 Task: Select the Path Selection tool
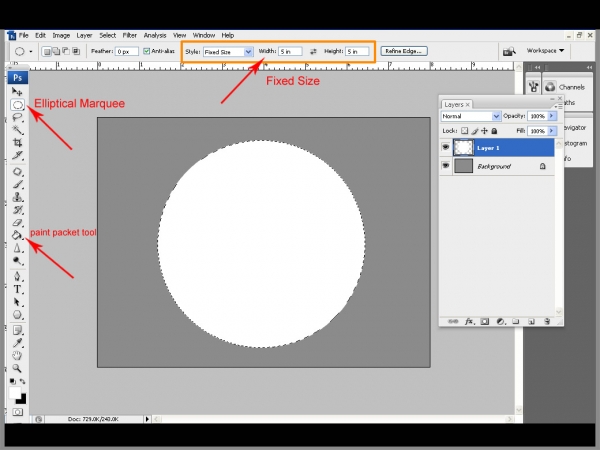coord(17,302)
